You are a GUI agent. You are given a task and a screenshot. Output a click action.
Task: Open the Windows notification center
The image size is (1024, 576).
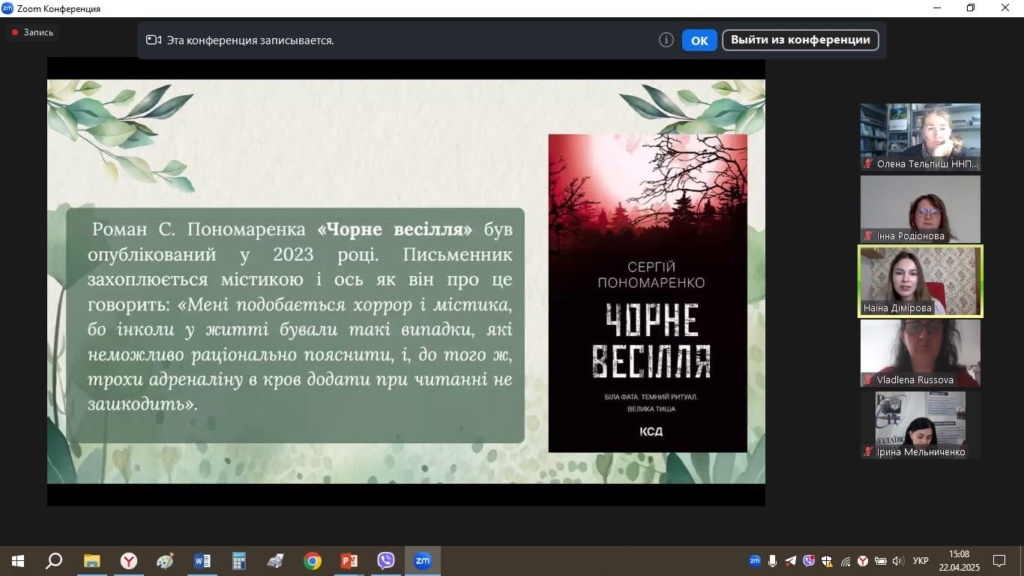tap(999, 561)
